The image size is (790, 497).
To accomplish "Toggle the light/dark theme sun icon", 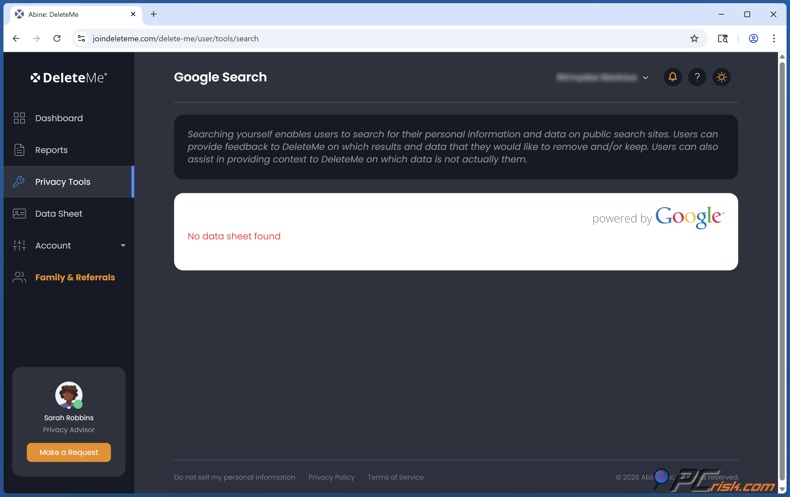I will pos(721,77).
